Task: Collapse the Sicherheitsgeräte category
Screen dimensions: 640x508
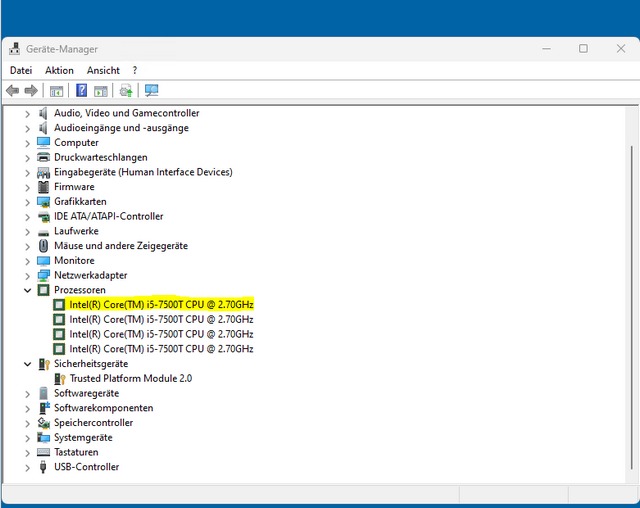Action: tap(27, 364)
